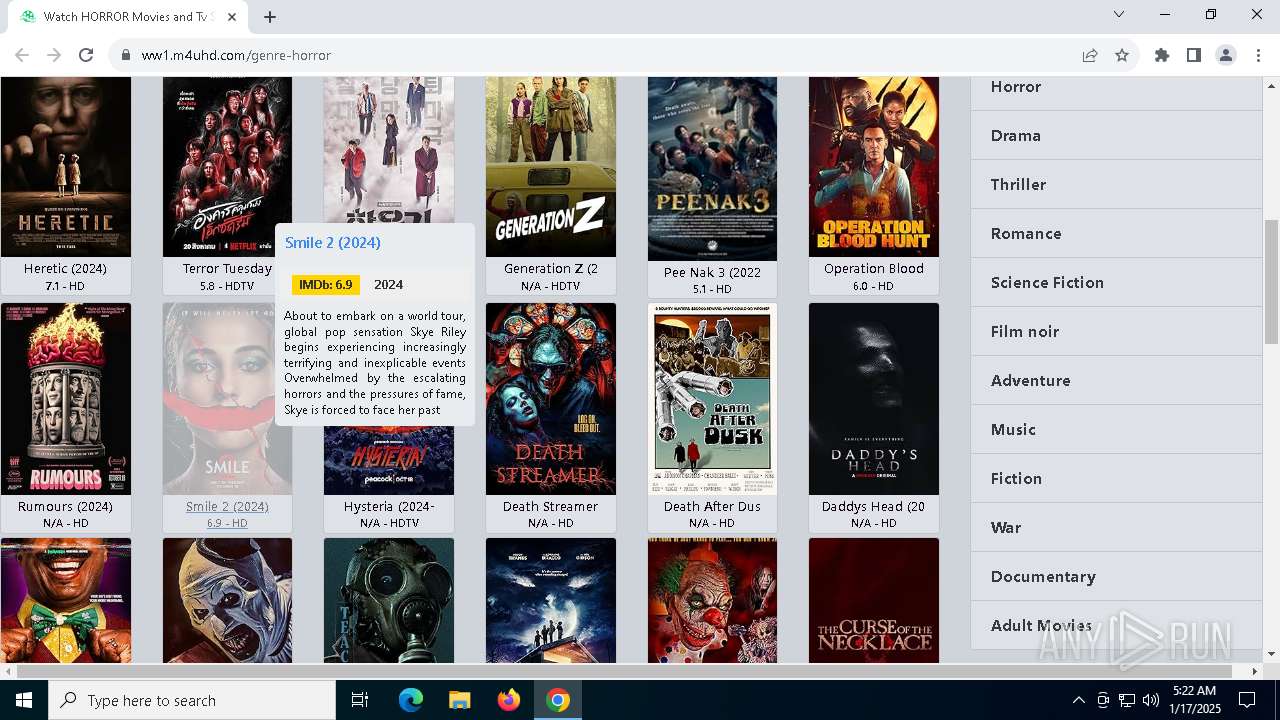Viewport: 1280px width, 720px height.
Task: Open the Chrome three-dot menu
Action: 1258,55
